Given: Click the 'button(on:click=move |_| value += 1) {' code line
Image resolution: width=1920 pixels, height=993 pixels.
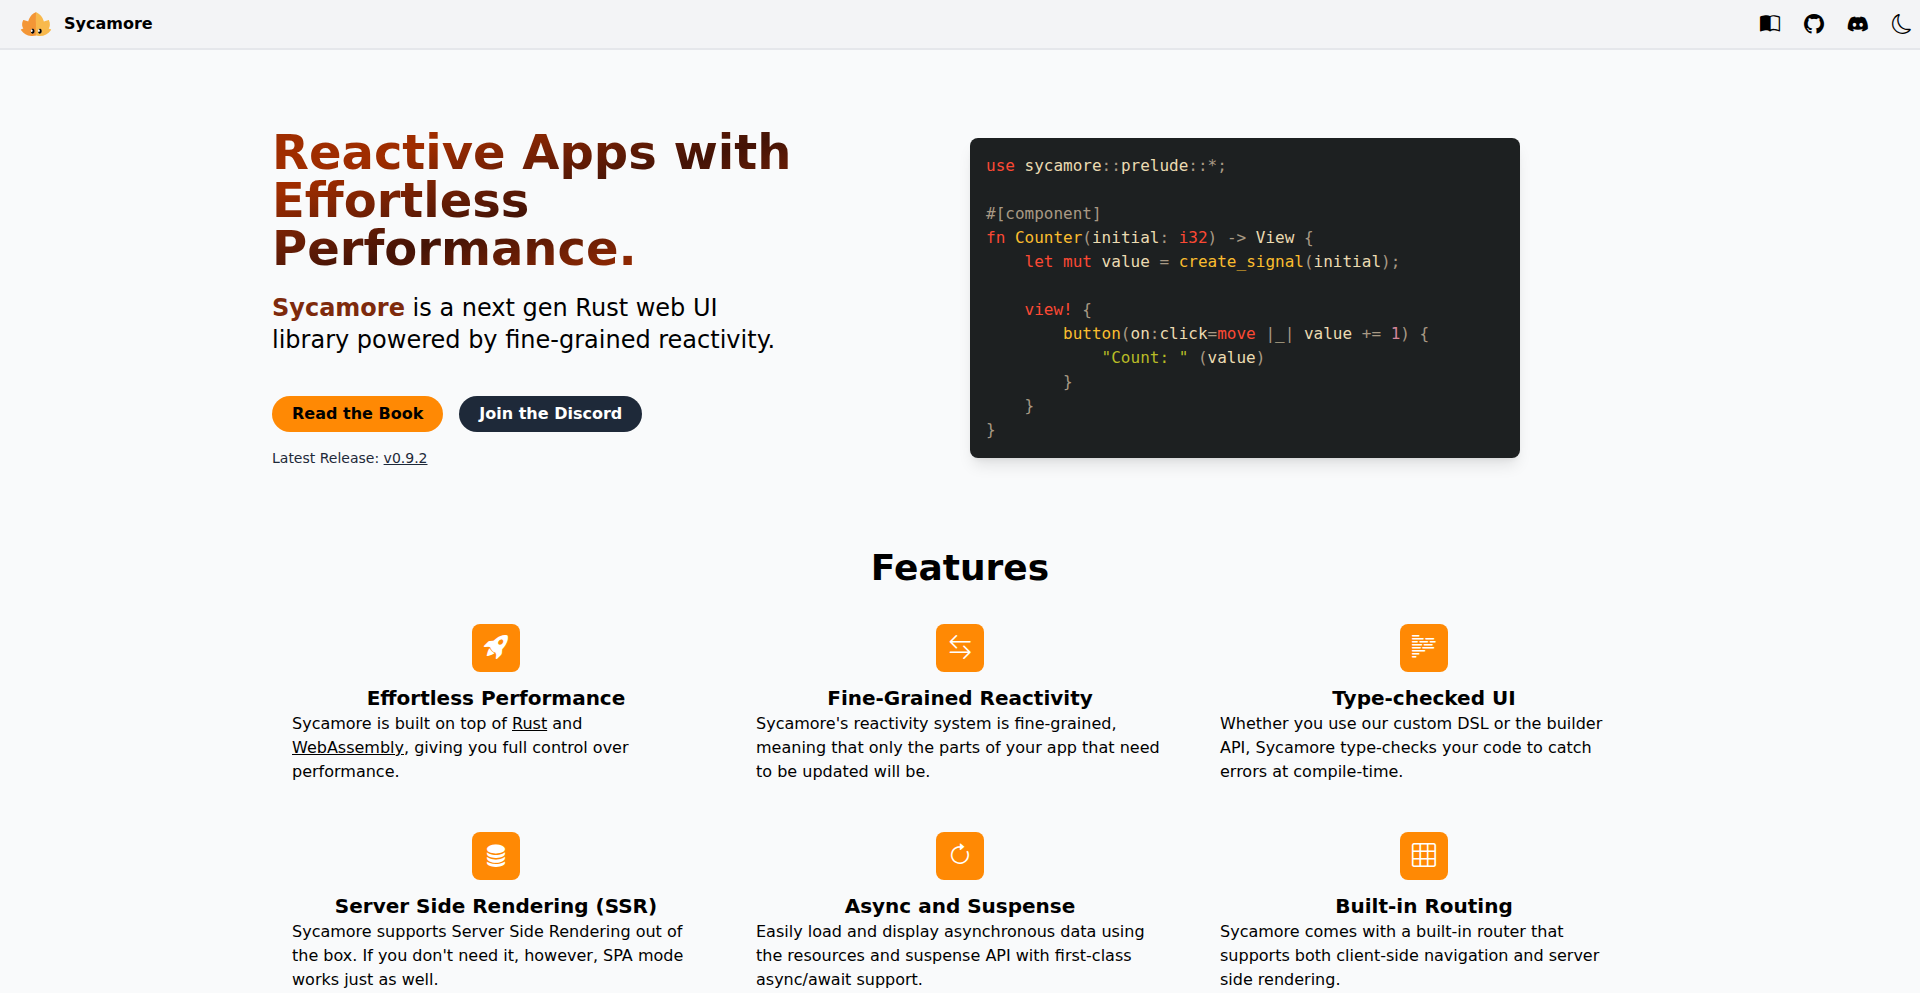Looking at the screenshot, I should point(1246,334).
